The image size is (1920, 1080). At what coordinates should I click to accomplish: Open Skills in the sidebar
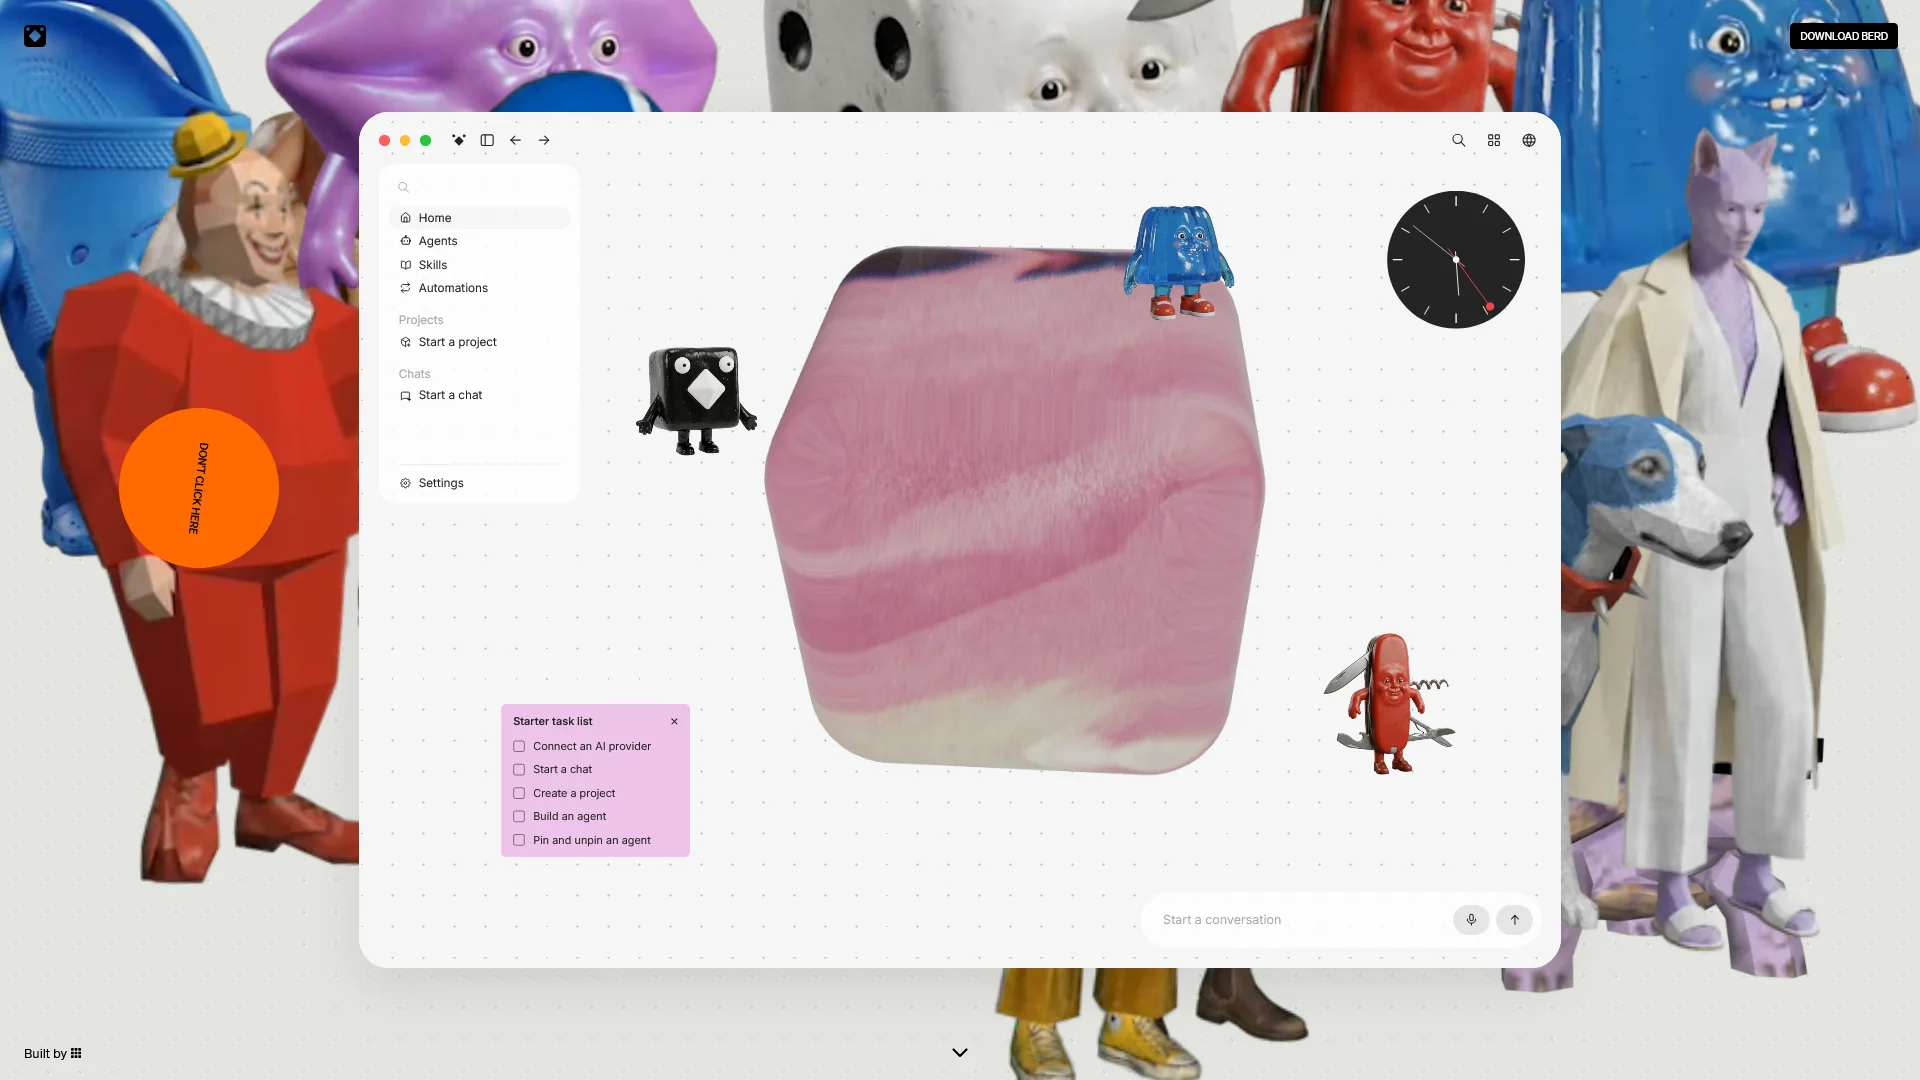coord(480,265)
